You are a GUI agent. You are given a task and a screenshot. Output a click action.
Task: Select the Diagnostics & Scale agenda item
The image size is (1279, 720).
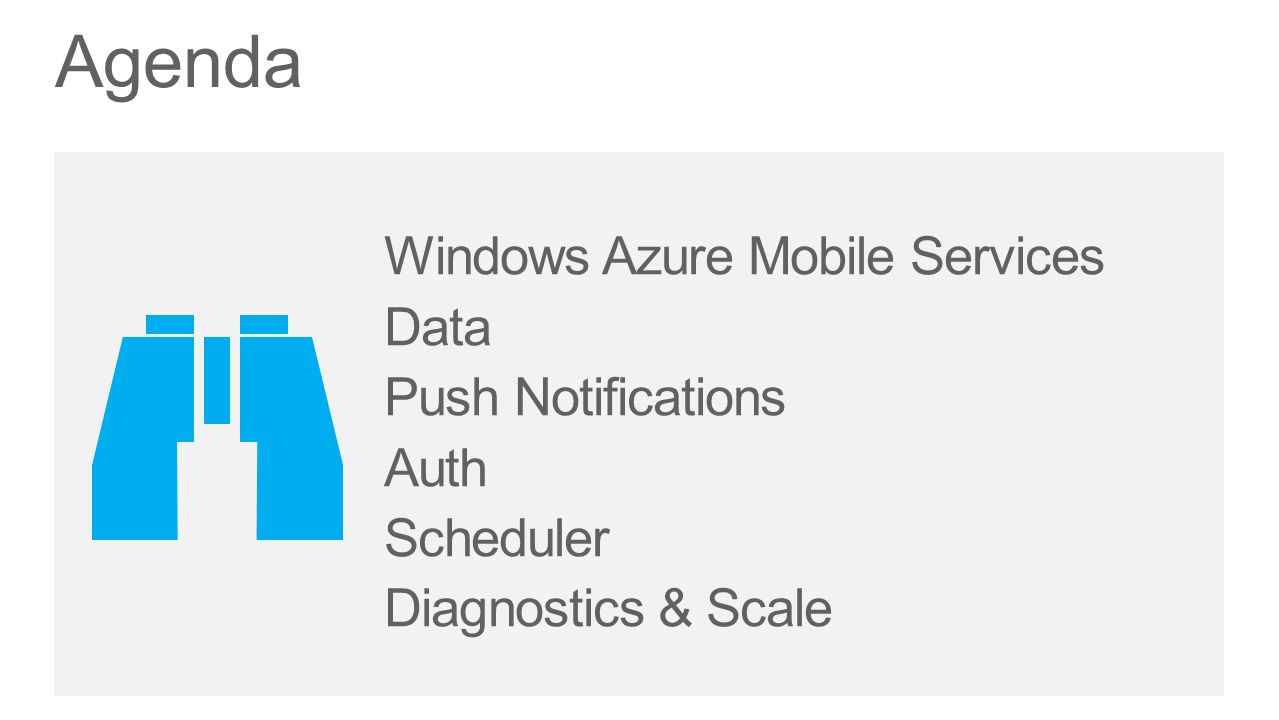[x=608, y=608]
